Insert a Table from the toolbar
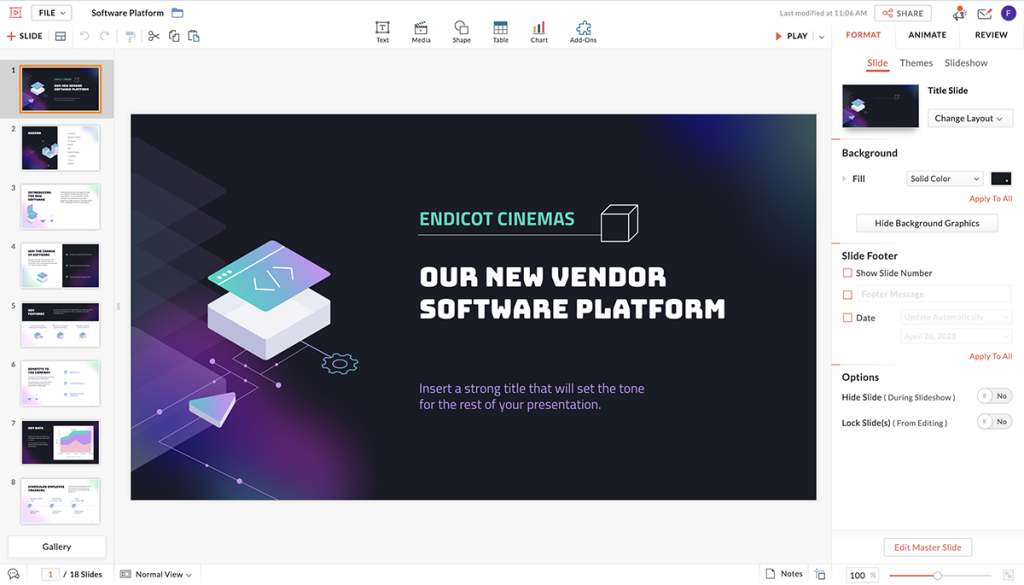The image size is (1024, 585). tap(500, 28)
